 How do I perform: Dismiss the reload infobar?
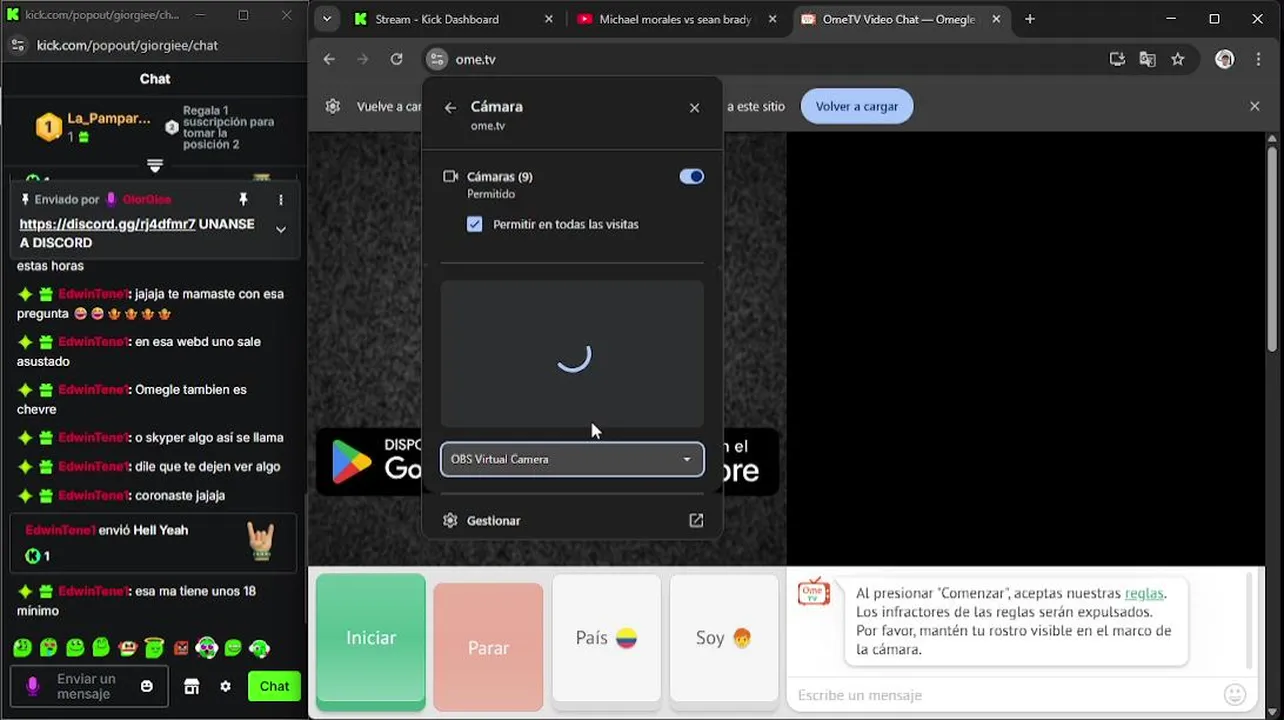point(1254,106)
